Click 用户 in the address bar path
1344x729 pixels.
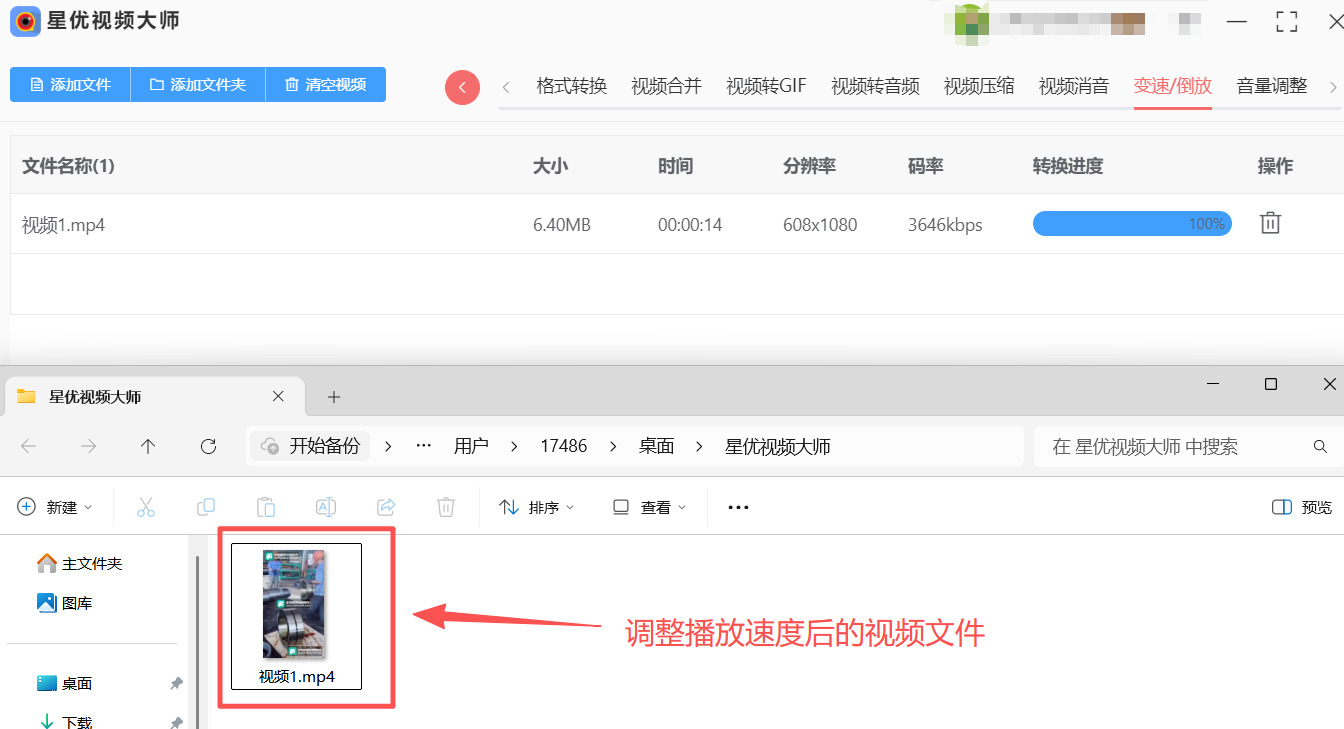pyautogui.click(x=471, y=447)
